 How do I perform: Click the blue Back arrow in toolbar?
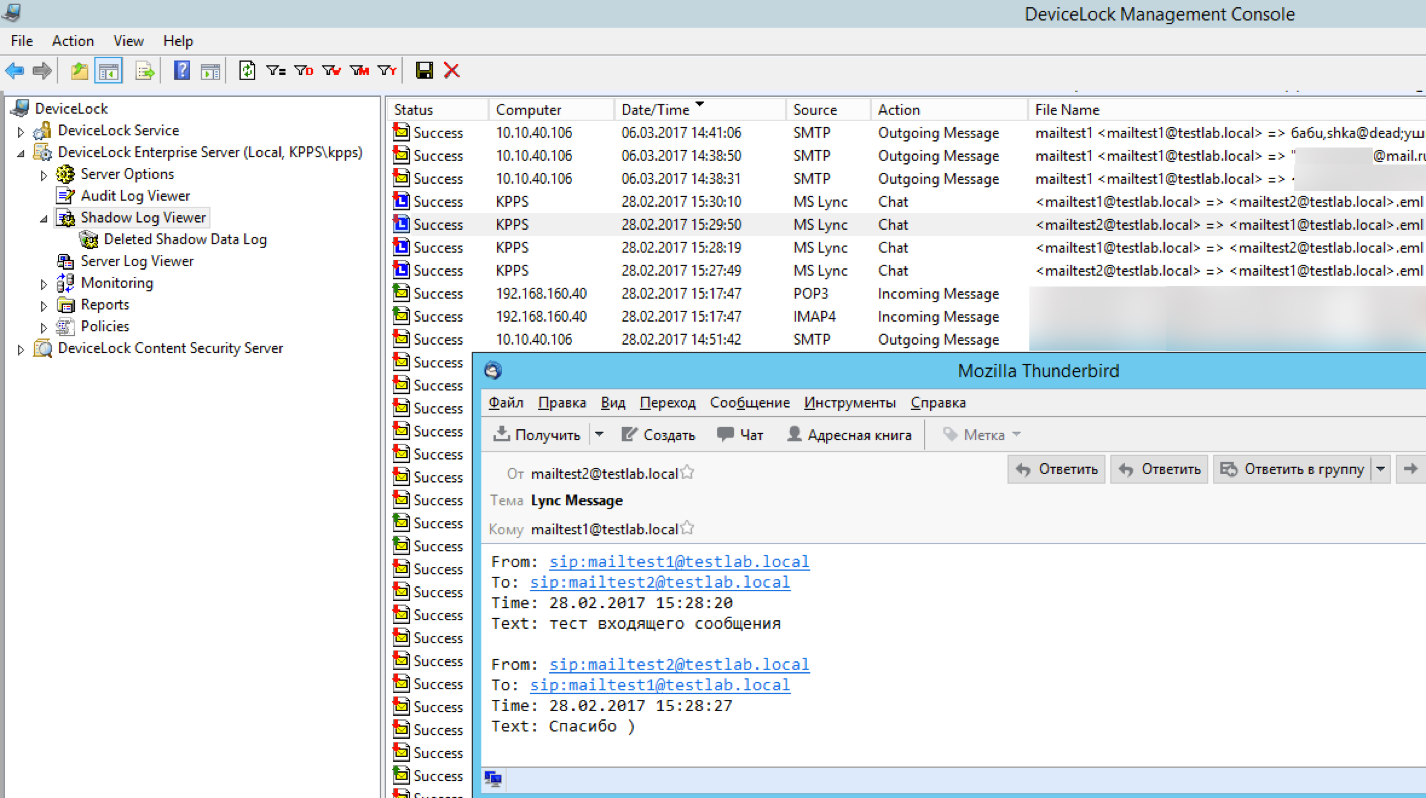click(x=14, y=70)
